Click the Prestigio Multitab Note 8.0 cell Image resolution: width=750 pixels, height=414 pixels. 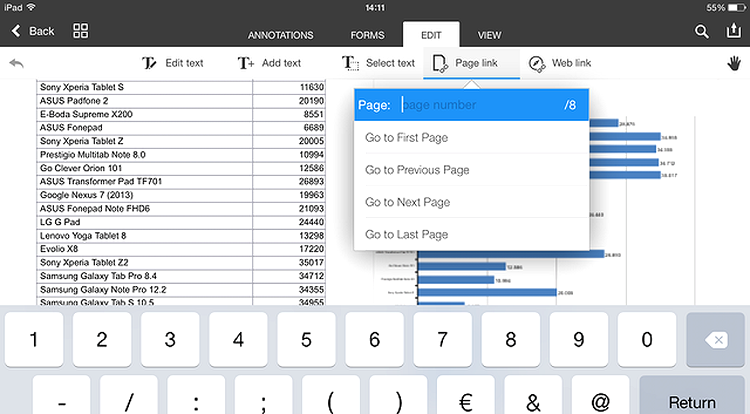[x=144, y=155]
